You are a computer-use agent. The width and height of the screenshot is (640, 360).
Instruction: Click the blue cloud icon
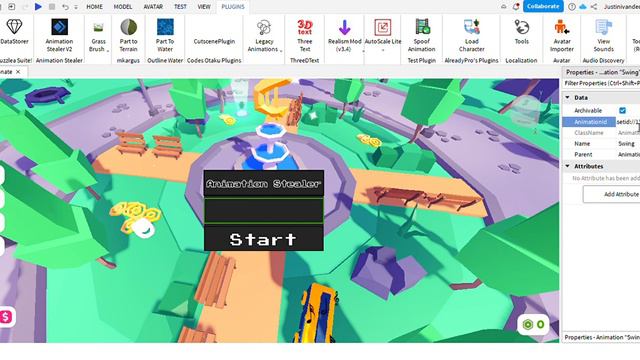pyautogui.click(x=583, y=7)
